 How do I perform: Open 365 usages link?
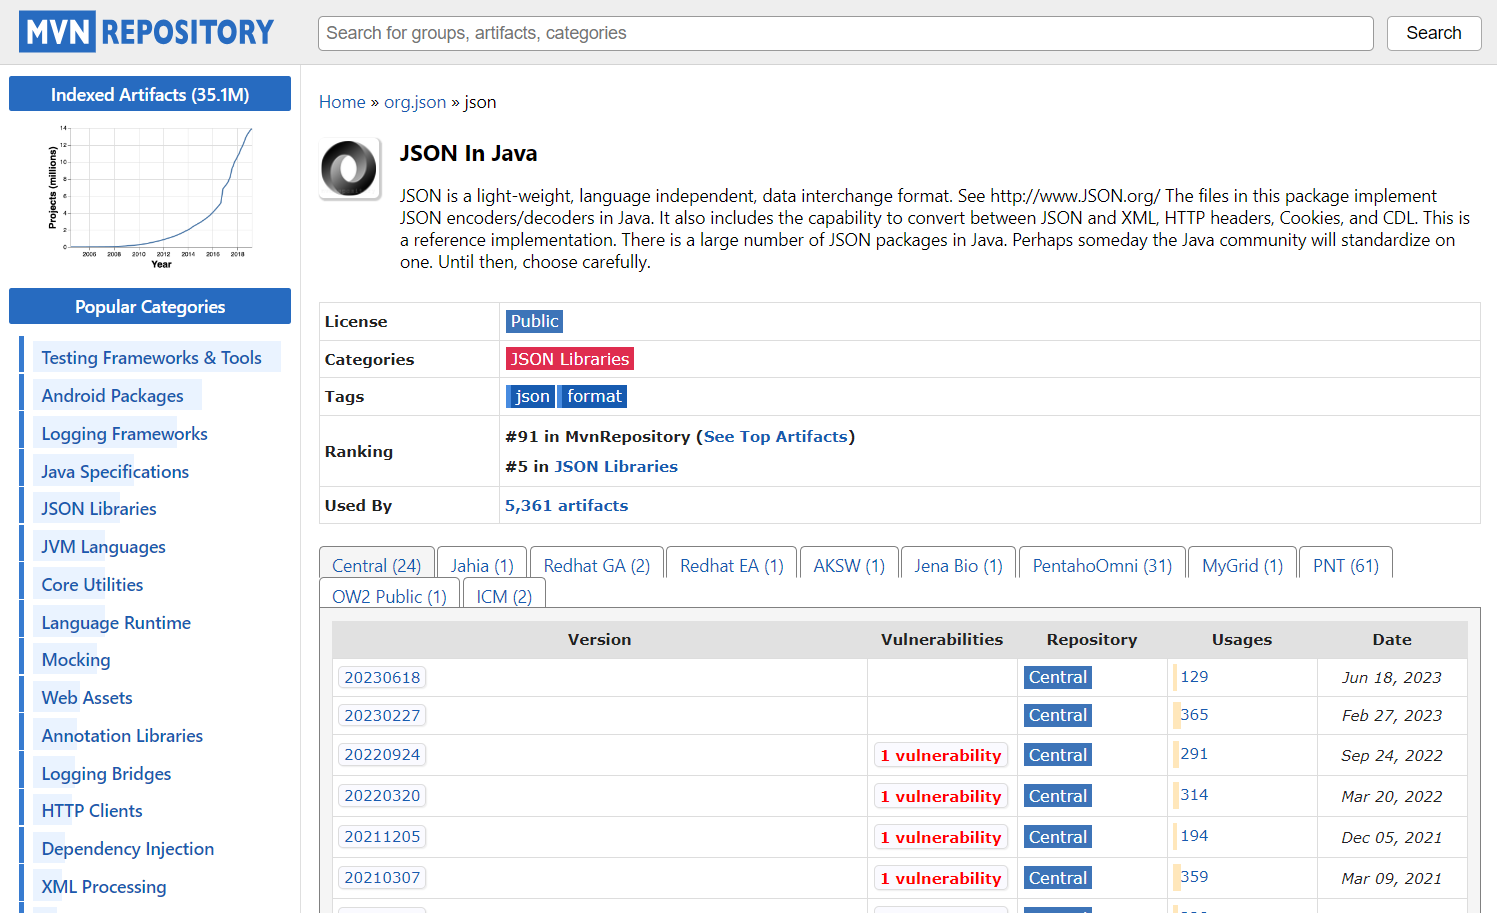(1194, 715)
